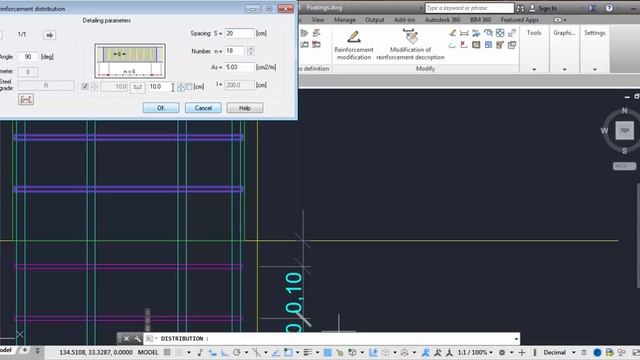Open the Manage ribbon tab
The height and width of the screenshot is (360, 640).
(344, 20)
